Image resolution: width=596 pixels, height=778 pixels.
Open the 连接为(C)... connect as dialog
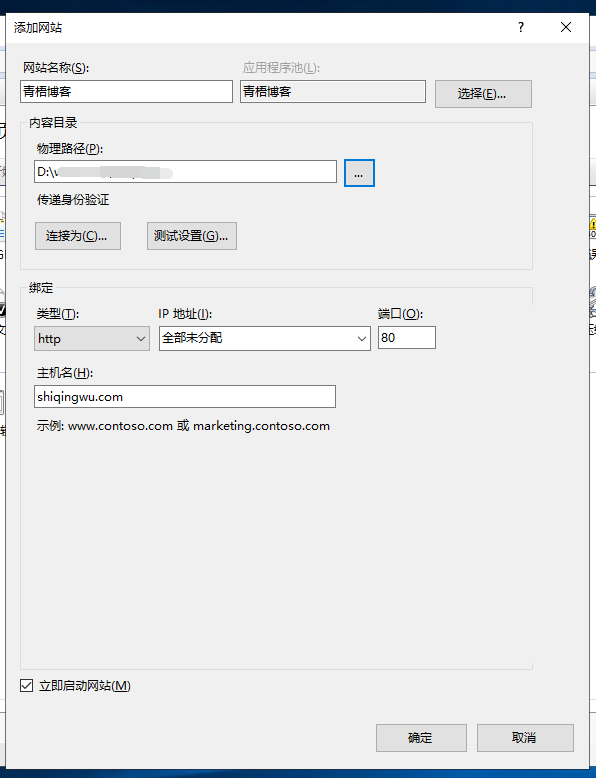pyautogui.click(x=78, y=236)
